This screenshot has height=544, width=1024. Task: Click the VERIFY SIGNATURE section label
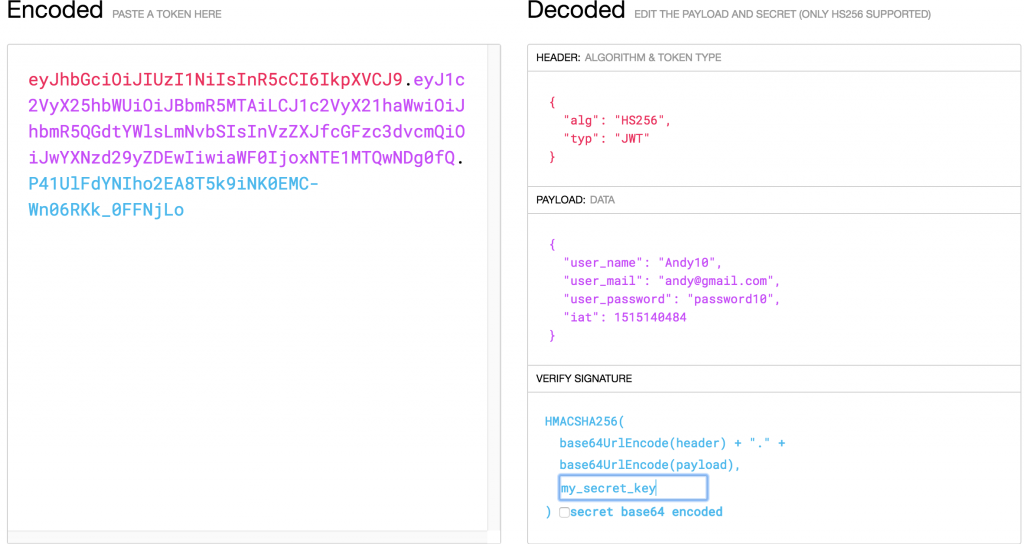click(584, 379)
